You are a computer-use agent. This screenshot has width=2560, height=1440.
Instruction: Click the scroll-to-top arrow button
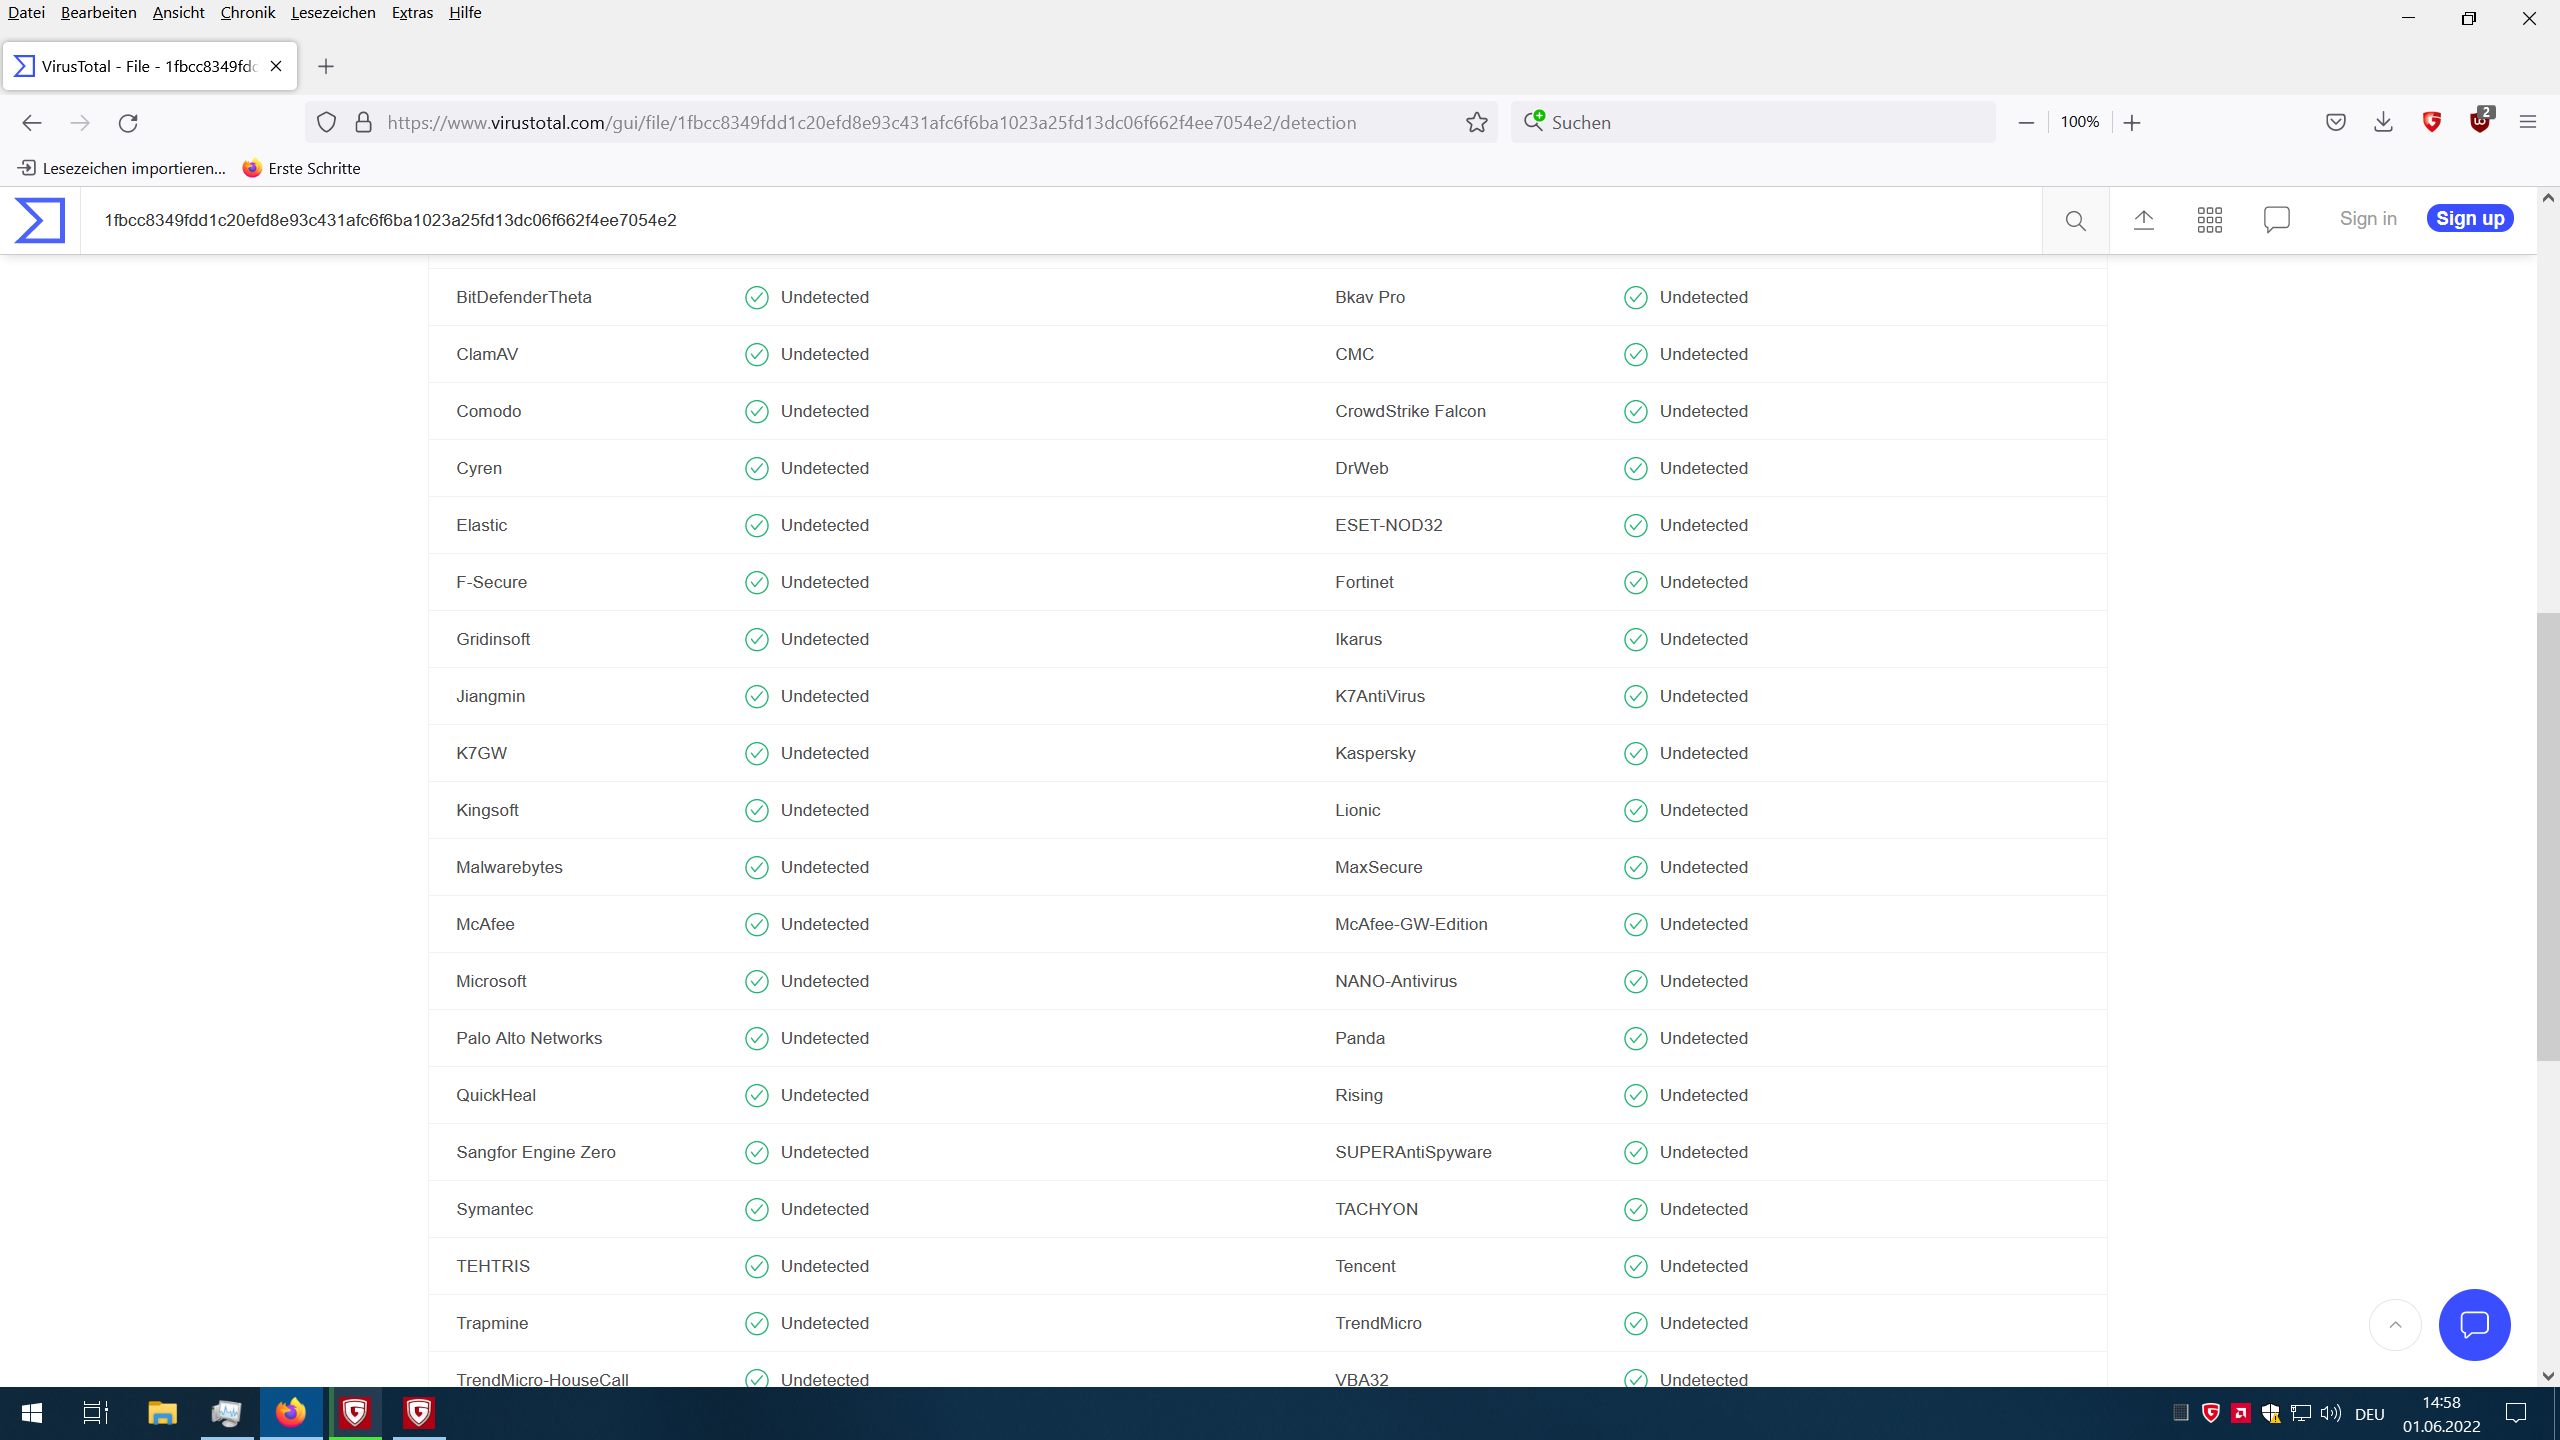pos(2395,1325)
